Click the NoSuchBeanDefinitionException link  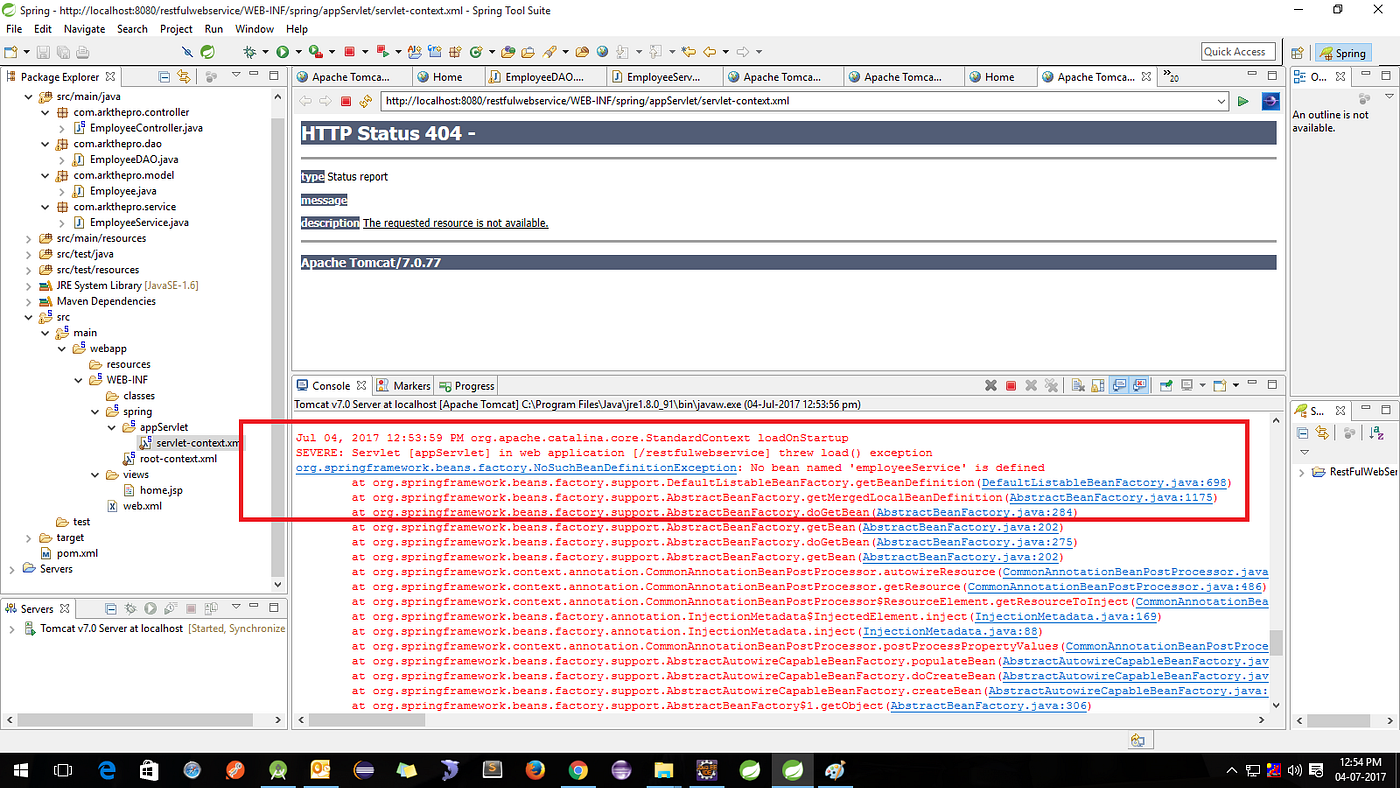coord(517,468)
